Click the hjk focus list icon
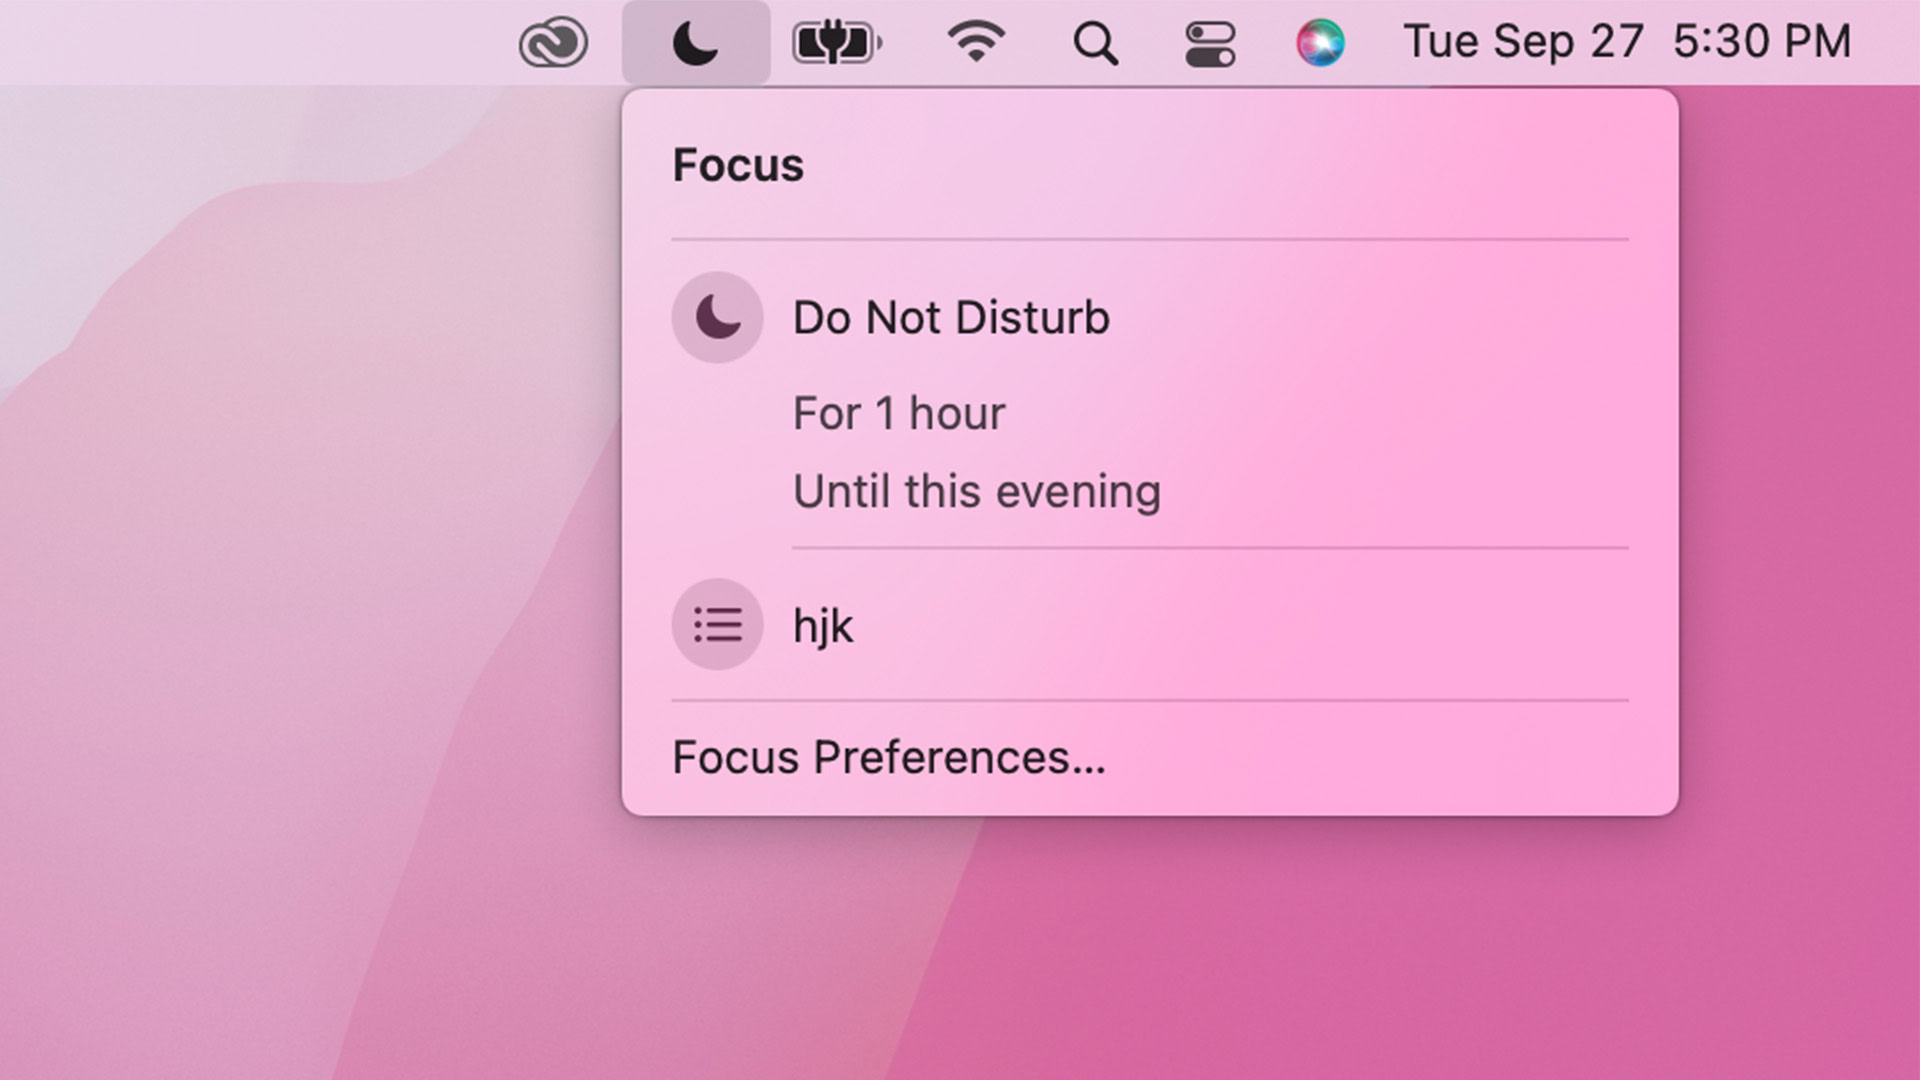Image resolution: width=1920 pixels, height=1080 pixels. [717, 625]
